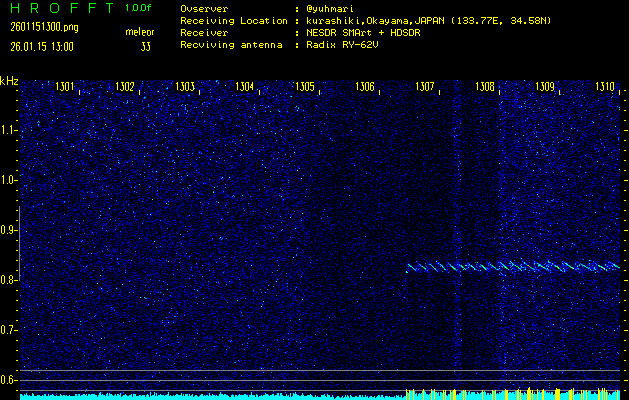Click the 0.8 kHz axis label

(x=8, y=280)
